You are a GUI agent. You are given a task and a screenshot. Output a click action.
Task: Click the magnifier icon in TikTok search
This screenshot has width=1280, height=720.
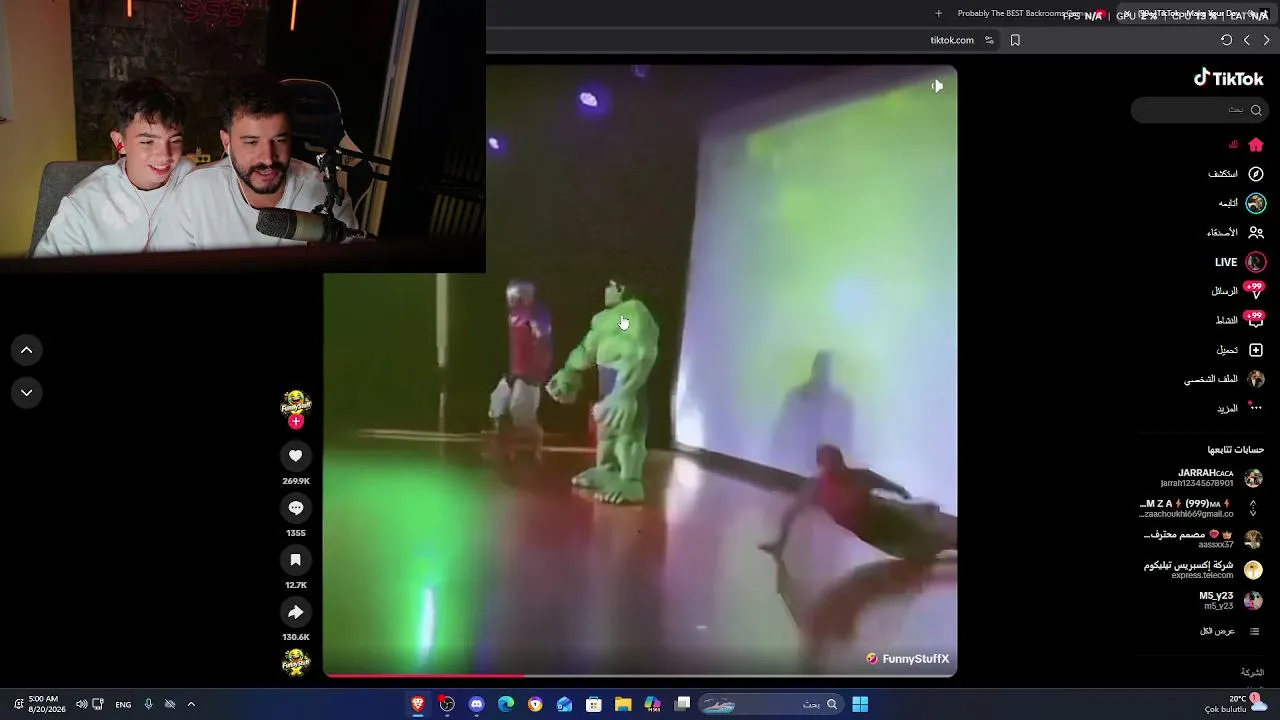[x=1256, y=110]
